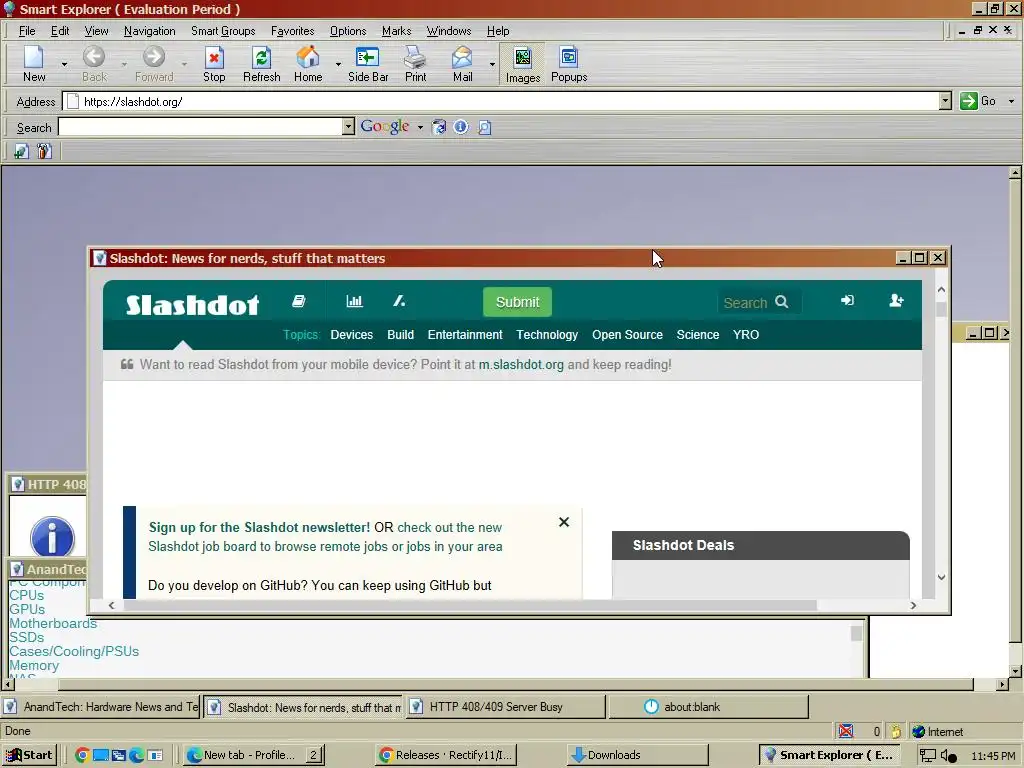Open the Navigation menu
1024x768 pixels.
tap(150, 31)
